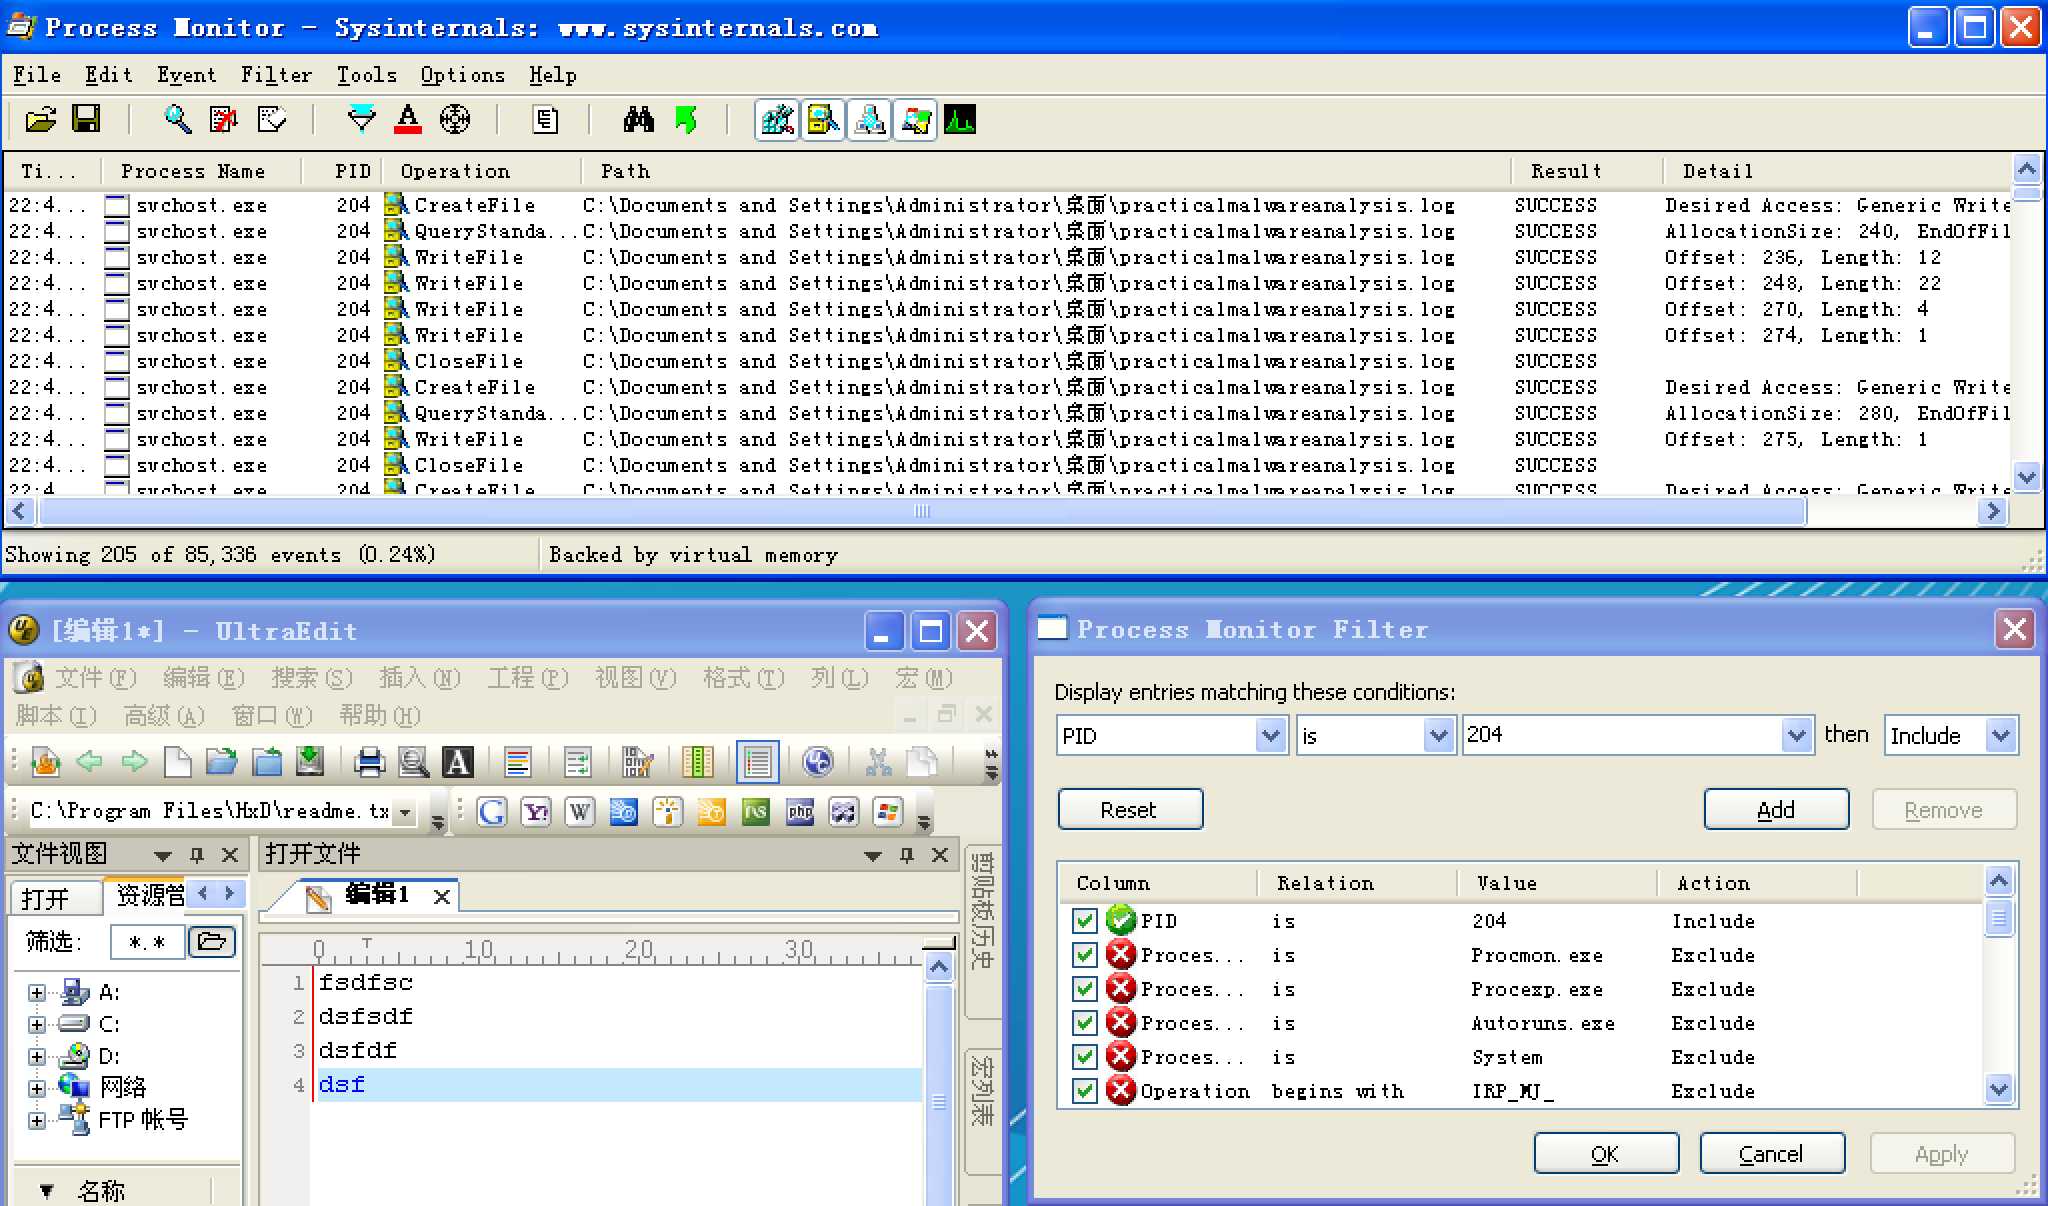The height and width of the screenshot is (1206, 2048).
Task: Open the 搜索(S) menu in UltraEdit
Action: tap(311, 678)
